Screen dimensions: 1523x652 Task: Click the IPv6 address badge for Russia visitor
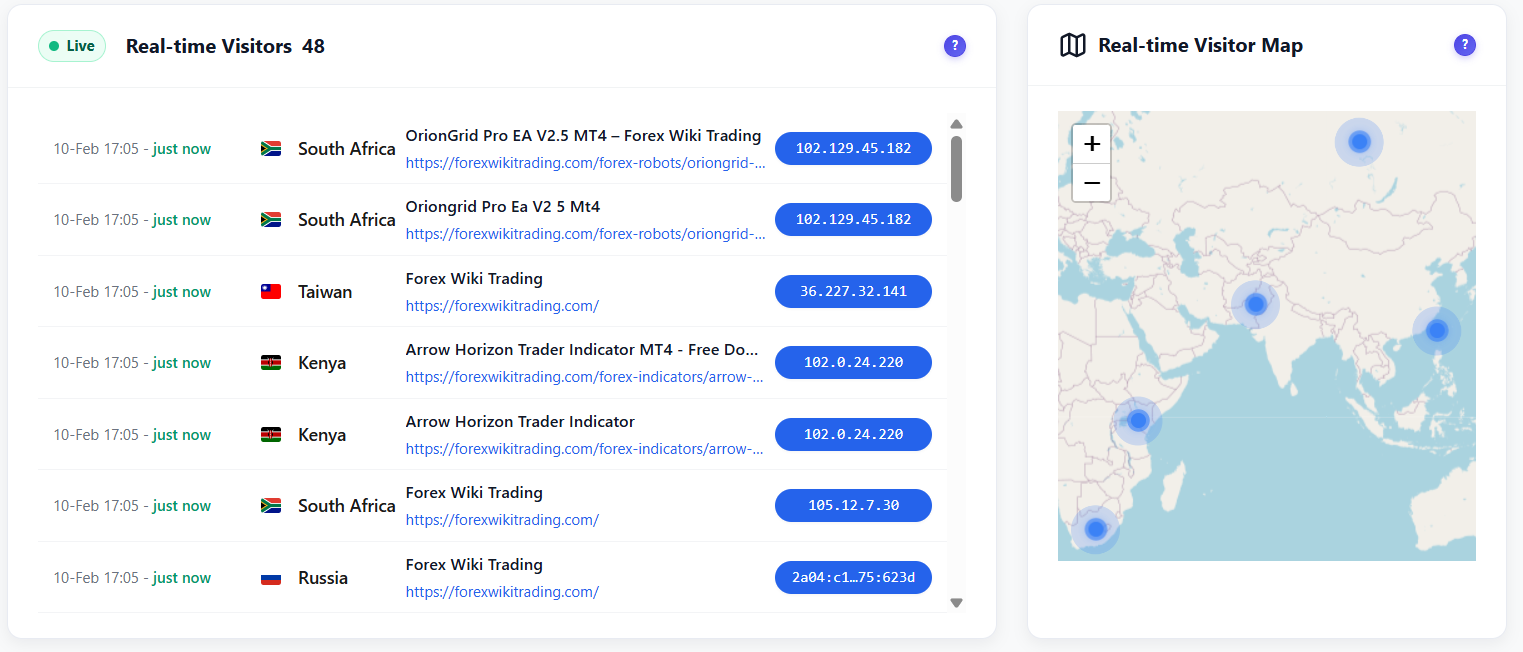(853, 577)
